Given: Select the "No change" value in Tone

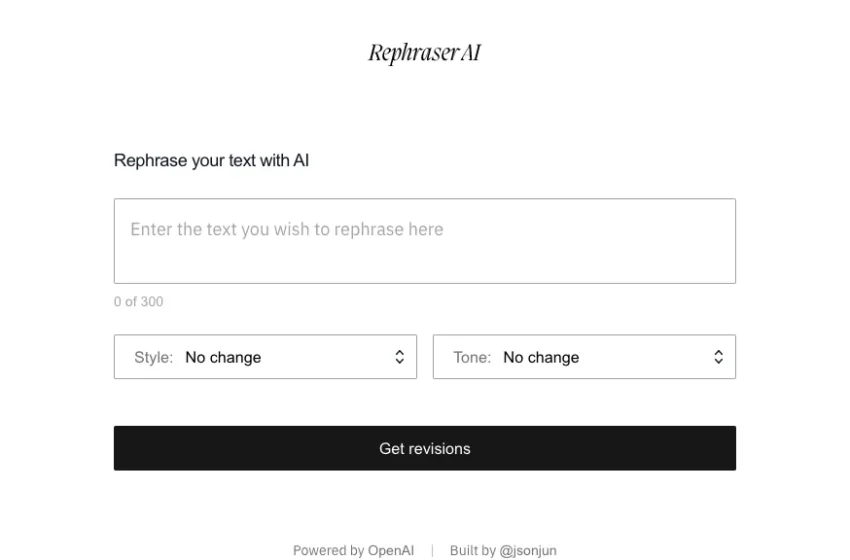Looking at the screenshot, I should 541,357.
